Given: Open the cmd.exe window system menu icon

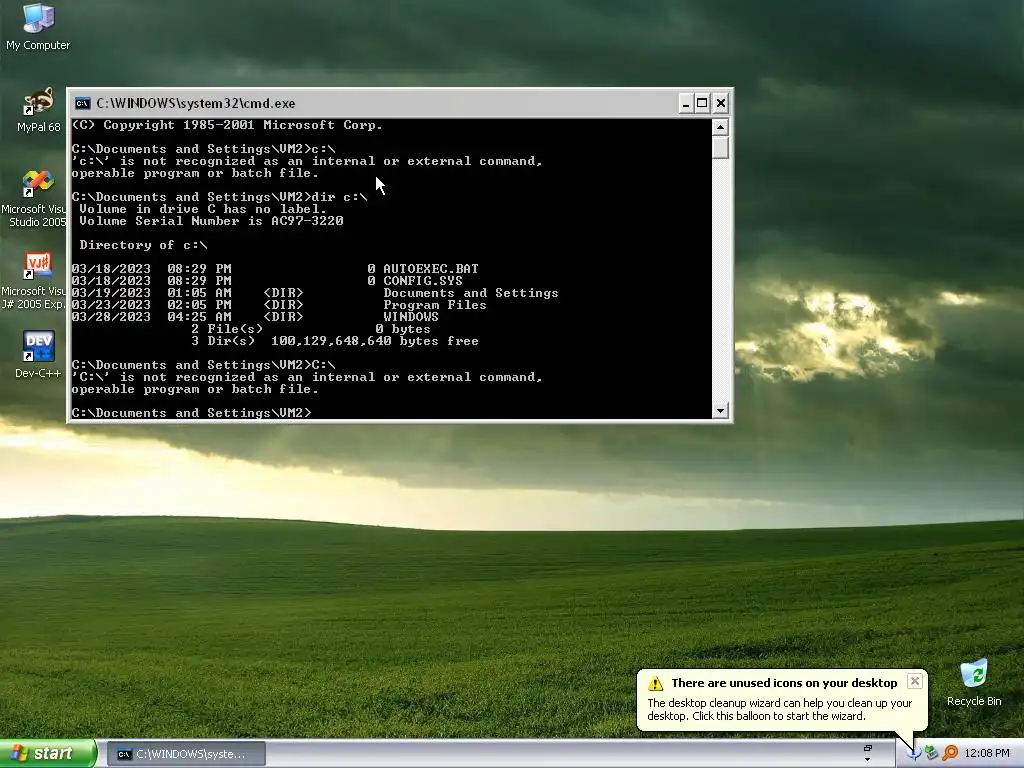Looking at the screenshot, I should point(82,103).
